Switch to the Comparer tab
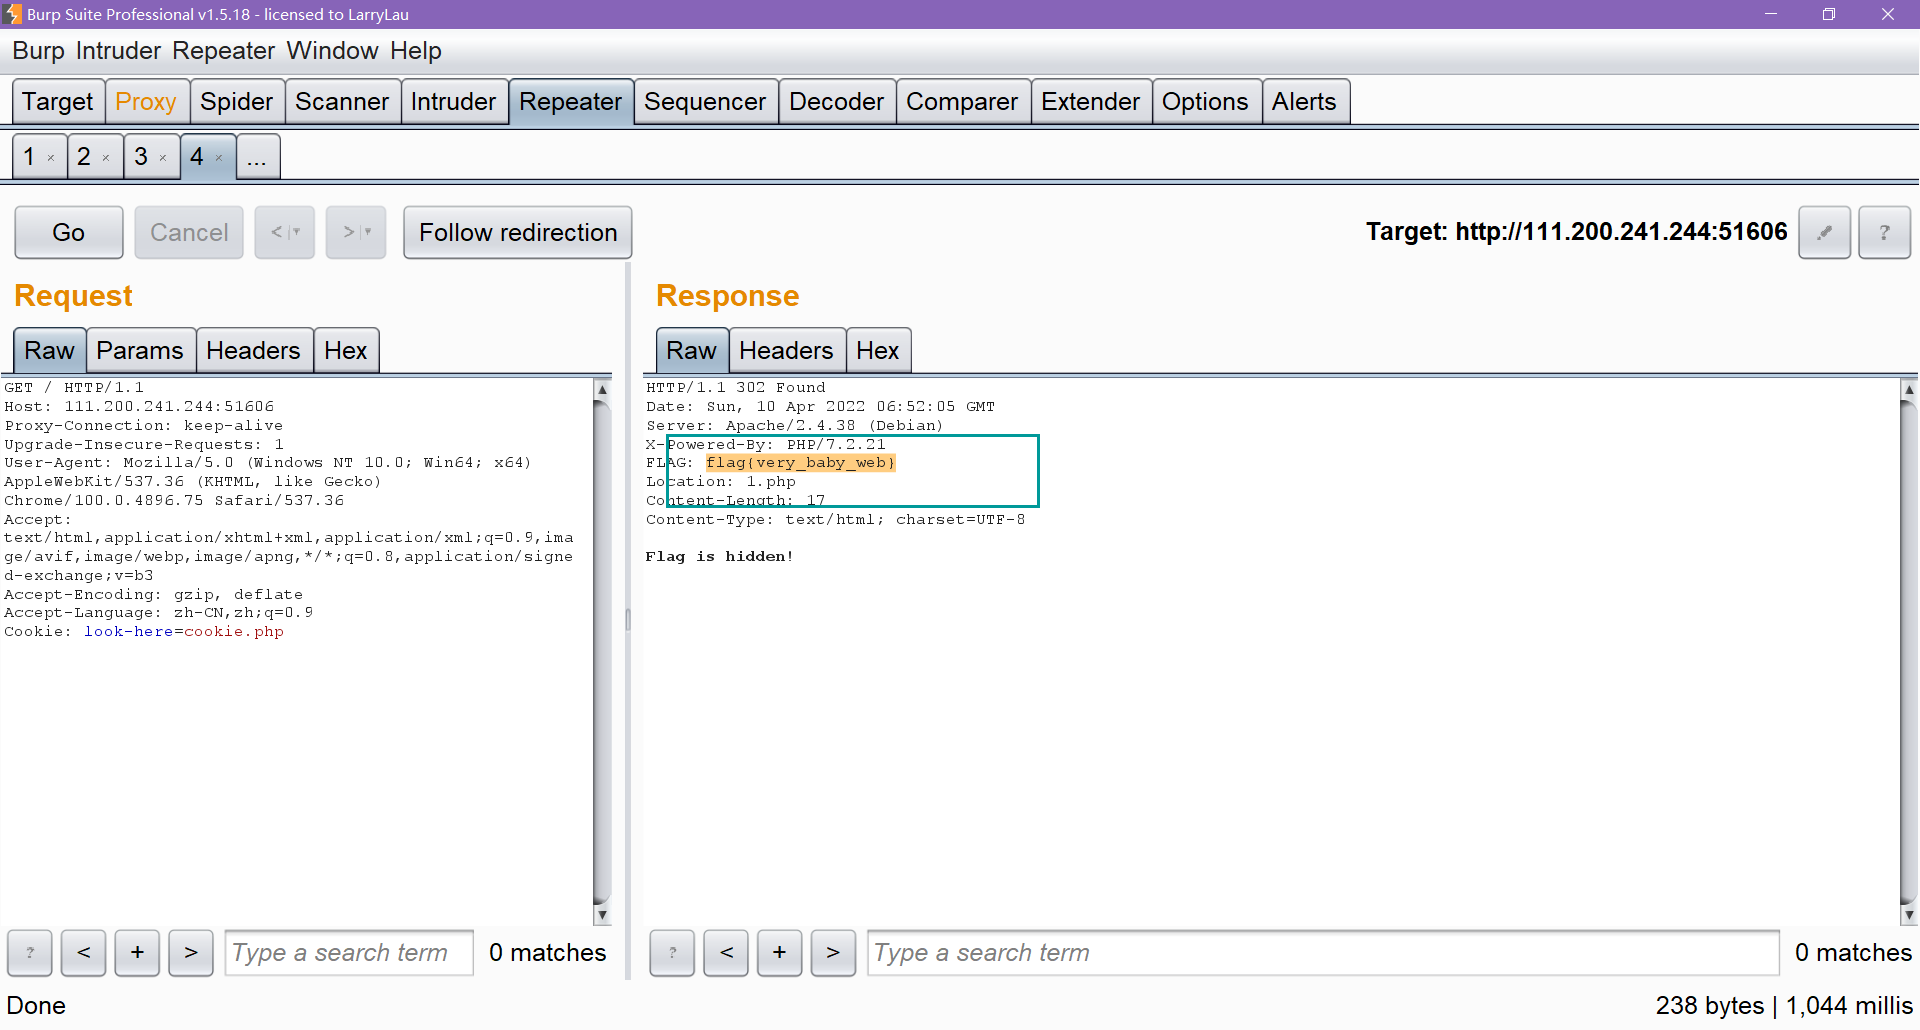The image size is (1920, 1030). click(x=962, y=102)
